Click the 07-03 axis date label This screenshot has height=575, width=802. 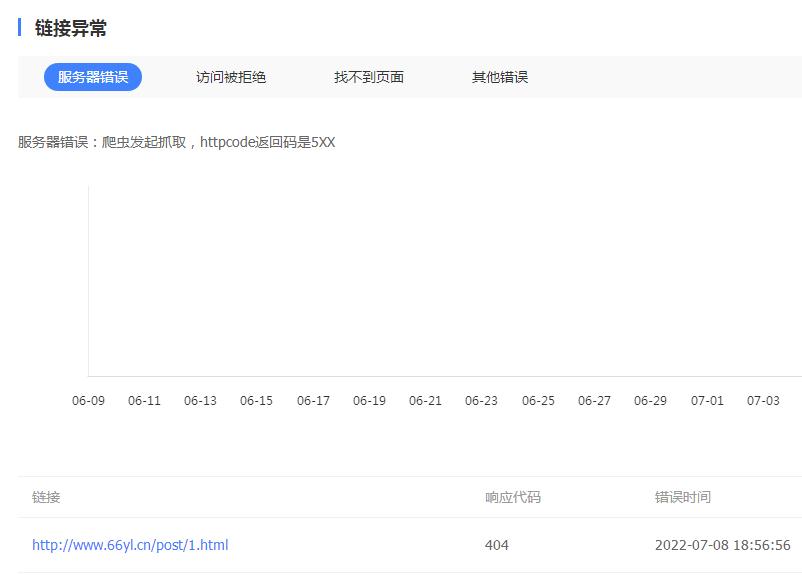point(763,401)
